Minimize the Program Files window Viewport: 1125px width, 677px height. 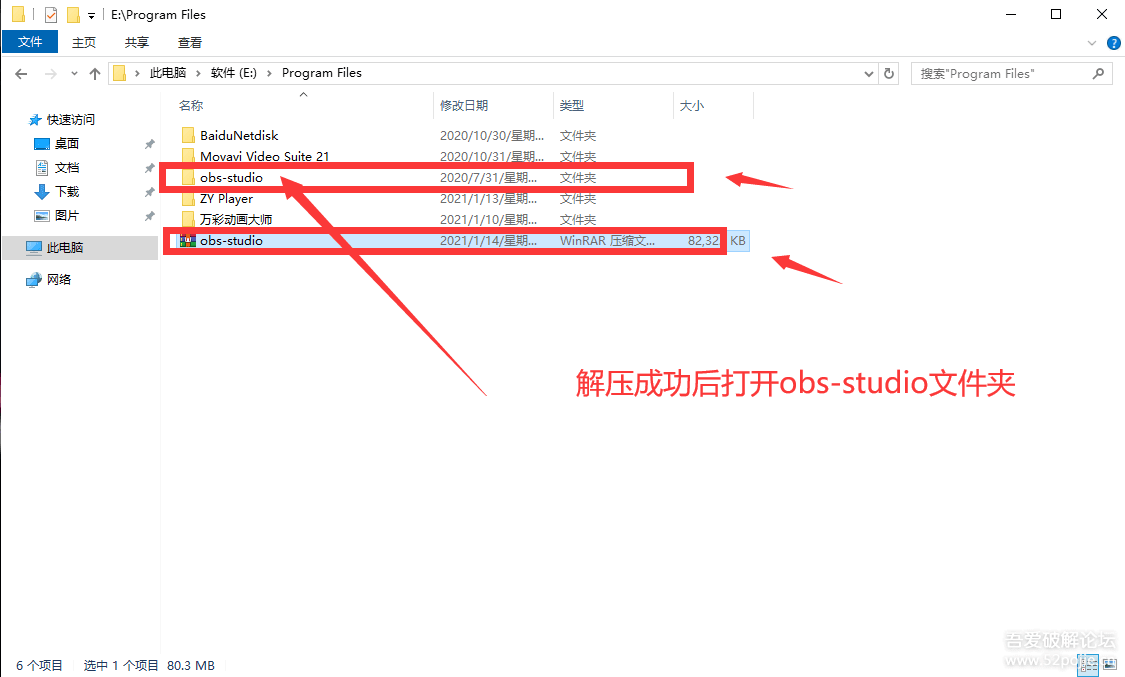point(1012,14)
